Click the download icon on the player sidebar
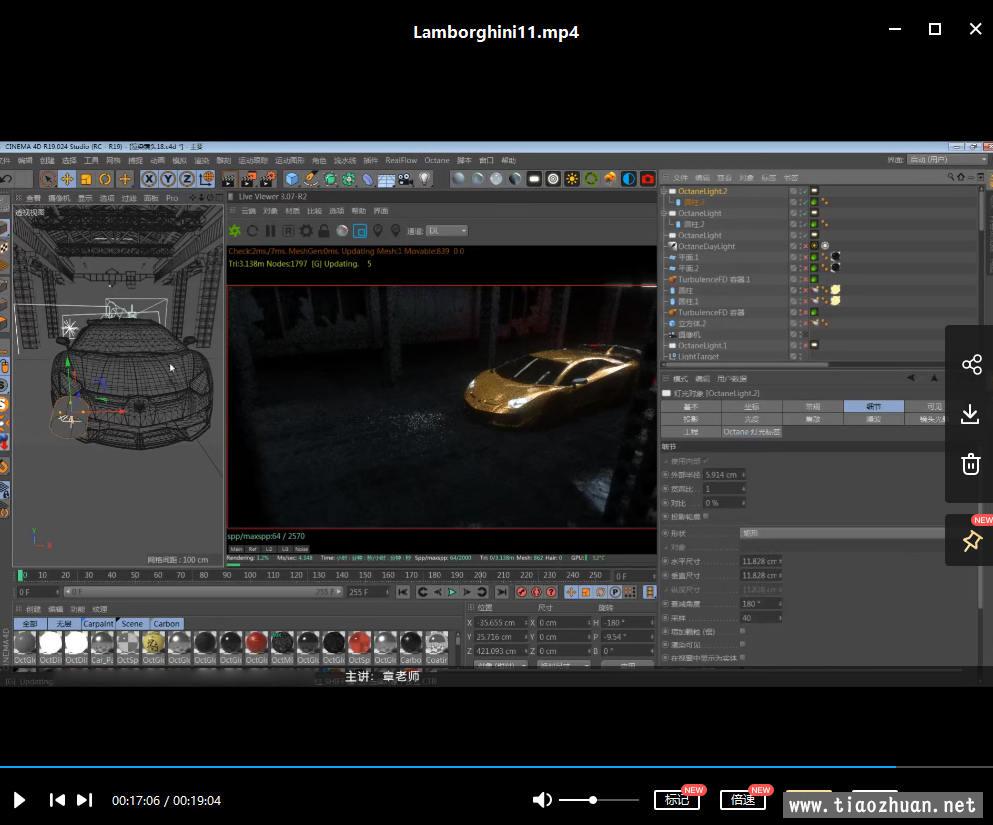Viewport: 993px width, 825px height. 970,414
